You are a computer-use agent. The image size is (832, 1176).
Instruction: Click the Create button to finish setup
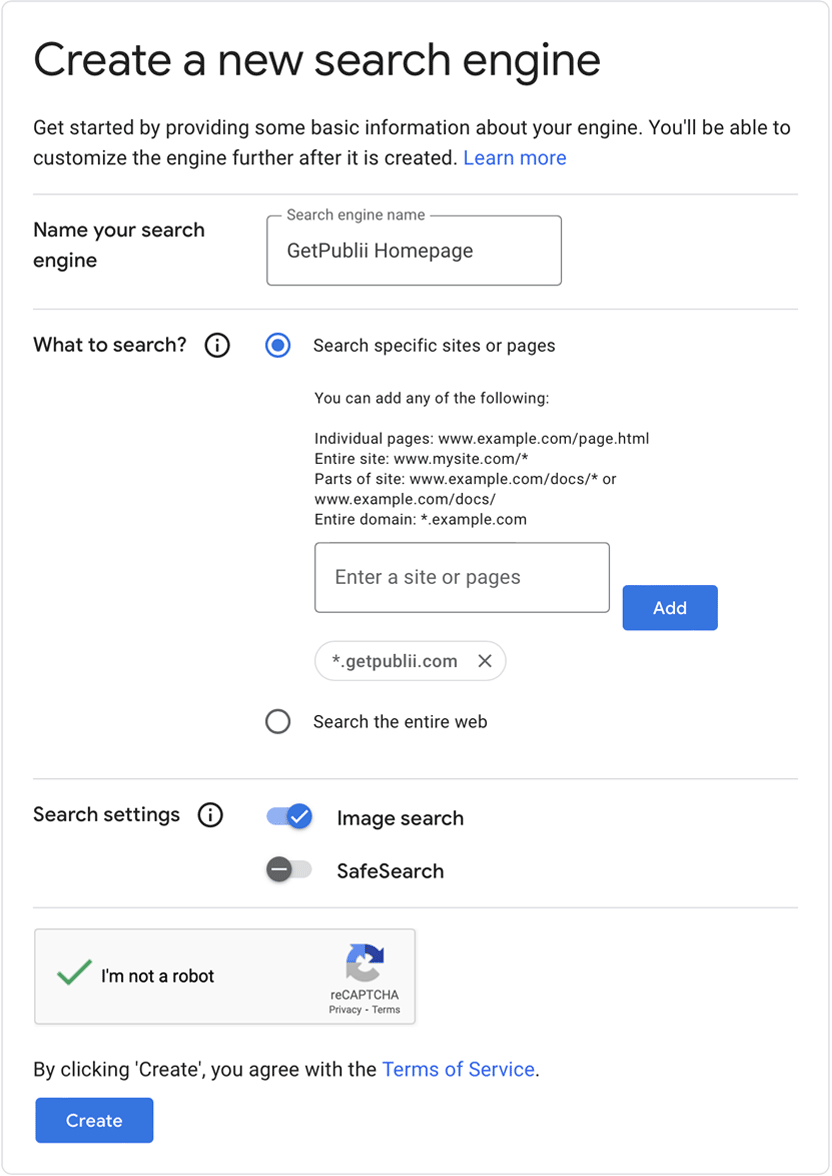tap(94, 1120)
